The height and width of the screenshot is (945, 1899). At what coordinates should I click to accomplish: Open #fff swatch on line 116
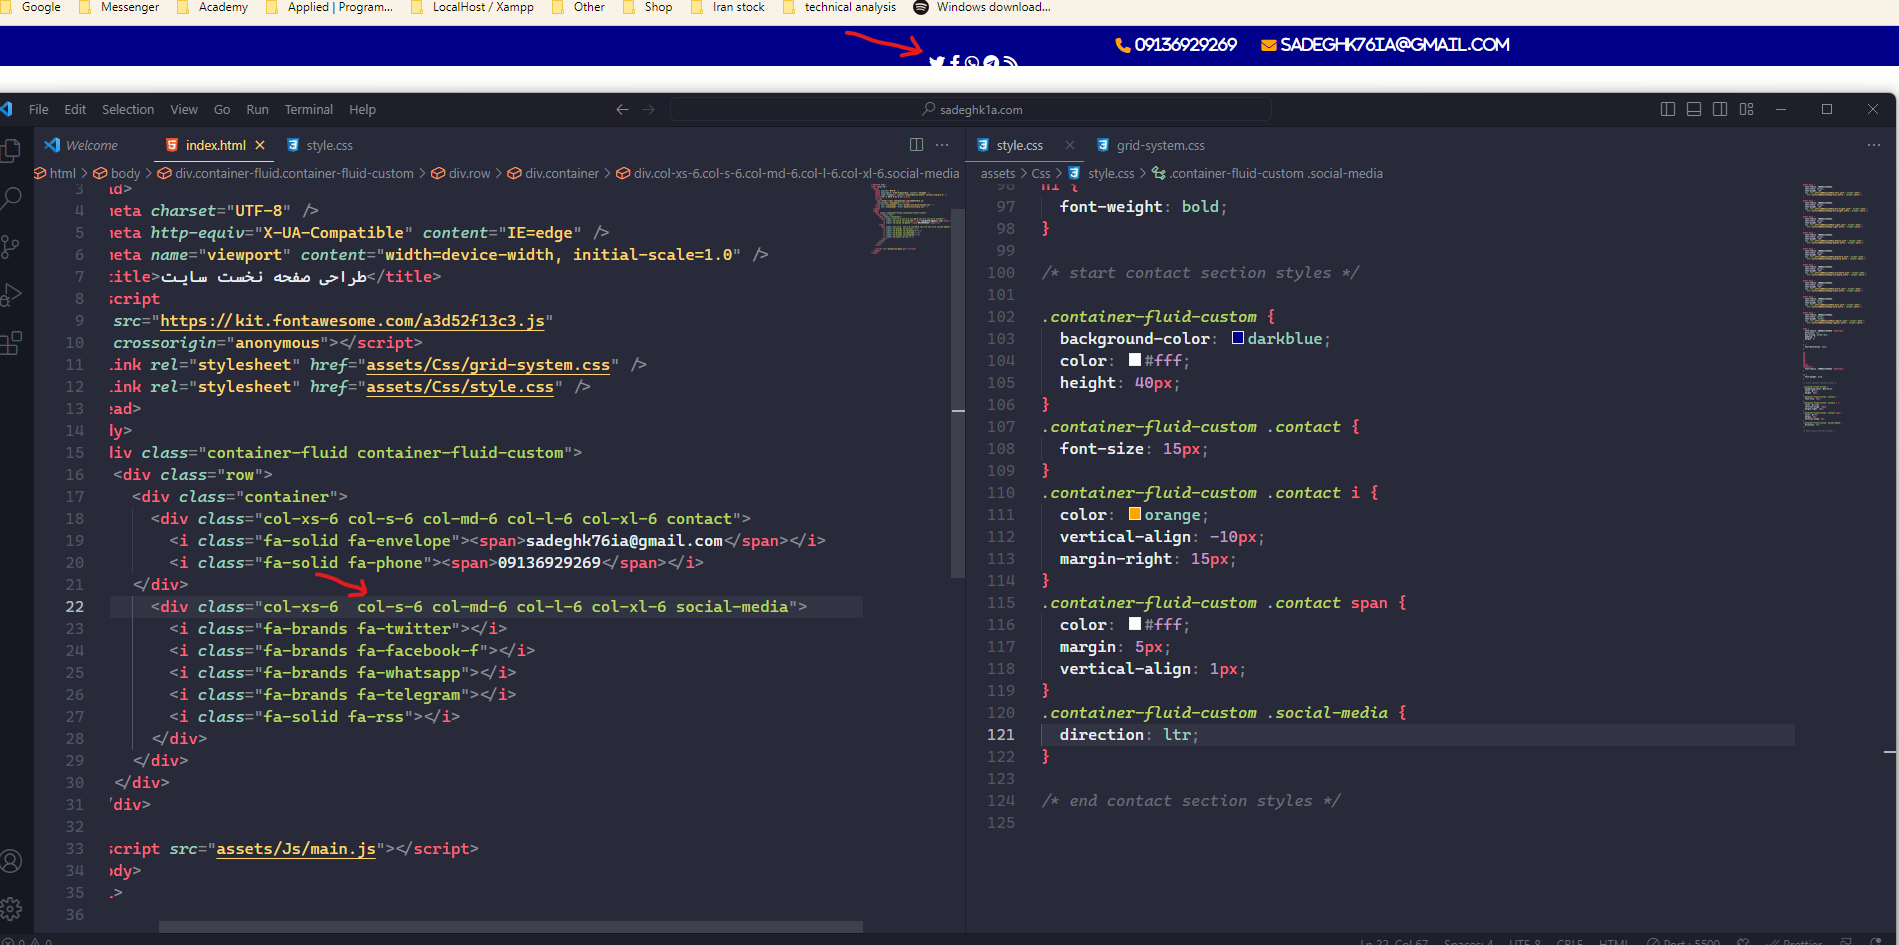1135,624
